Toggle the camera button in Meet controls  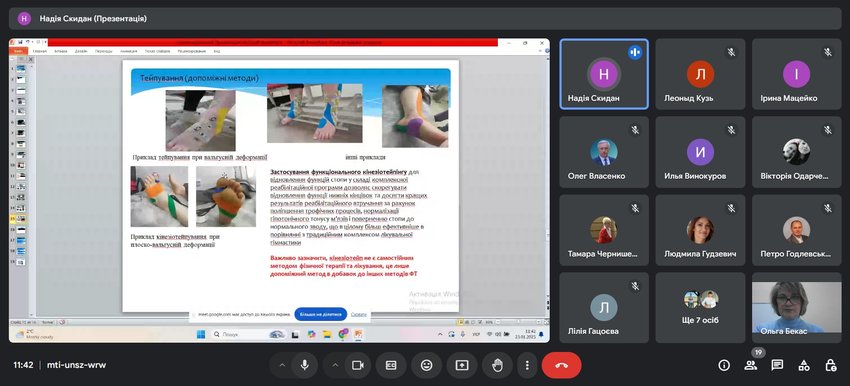point(358,365)
